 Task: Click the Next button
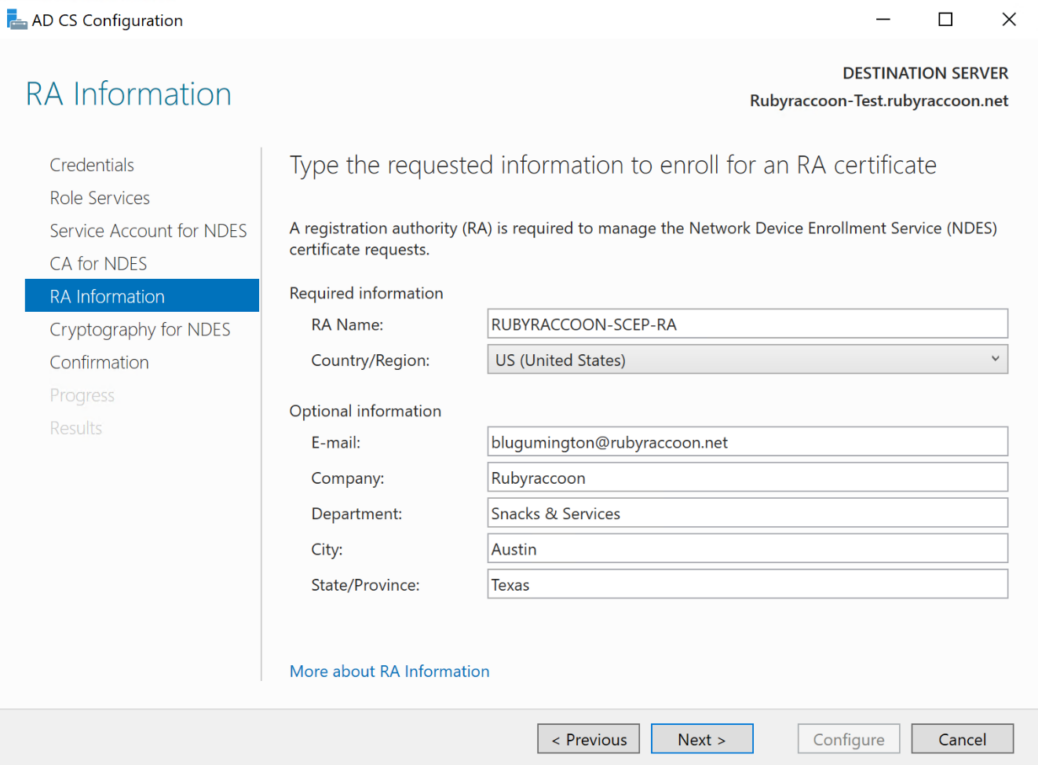pos(702,738)
